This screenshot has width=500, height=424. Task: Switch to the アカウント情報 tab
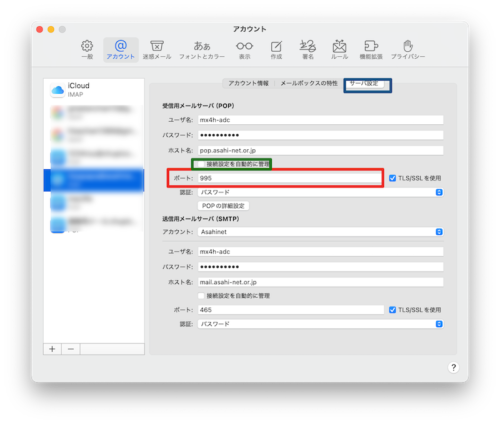coord(248,83)
